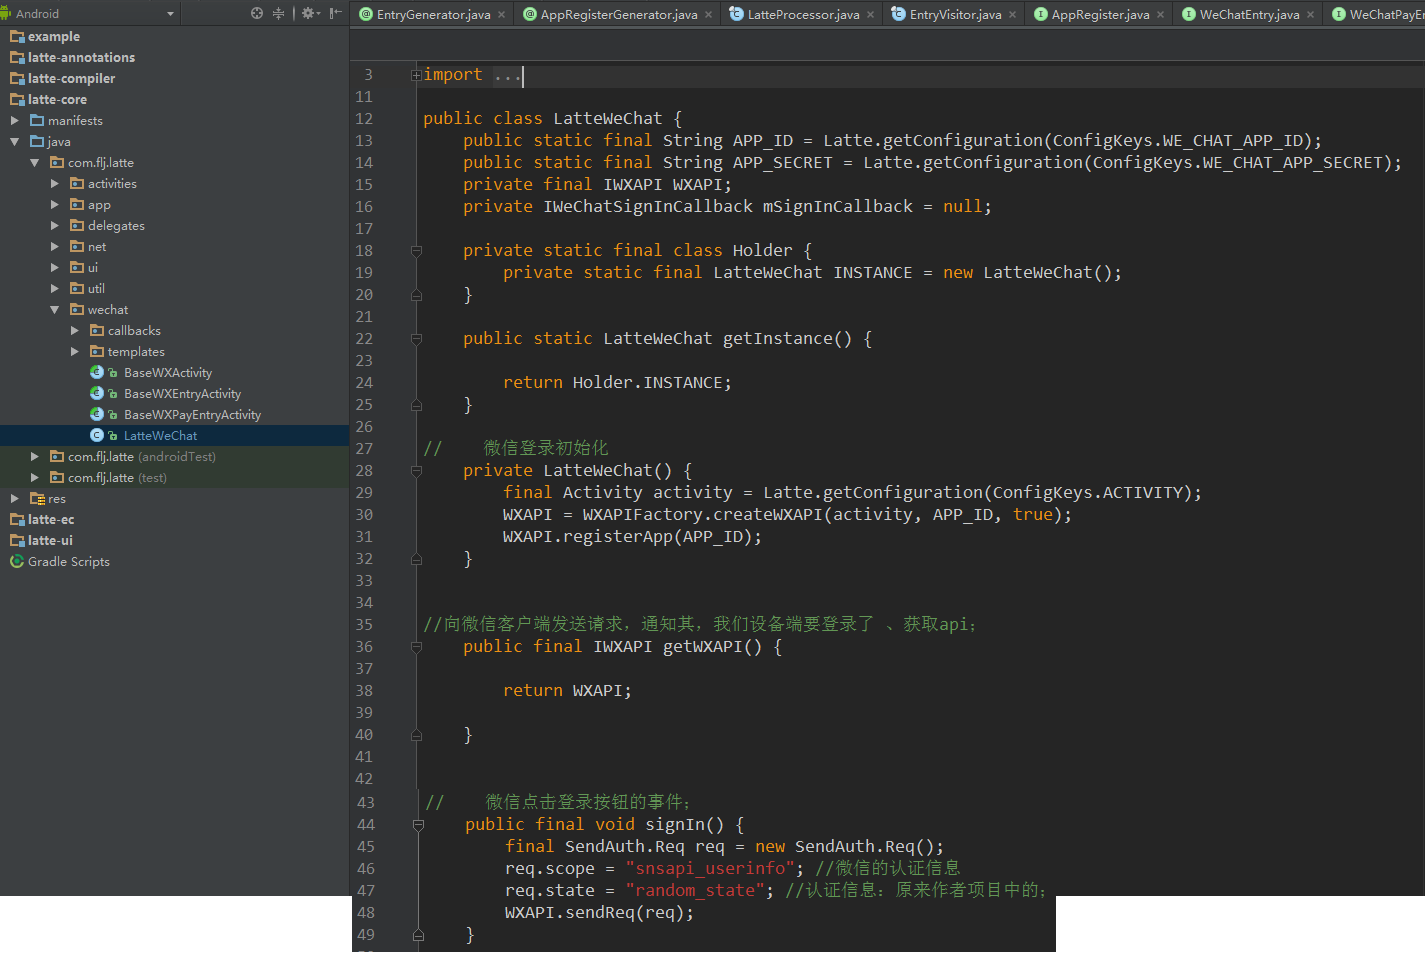This screenshot has height=954, width=1425.
Task: Select the latte-annotations module
Action: tap(81, 57)
